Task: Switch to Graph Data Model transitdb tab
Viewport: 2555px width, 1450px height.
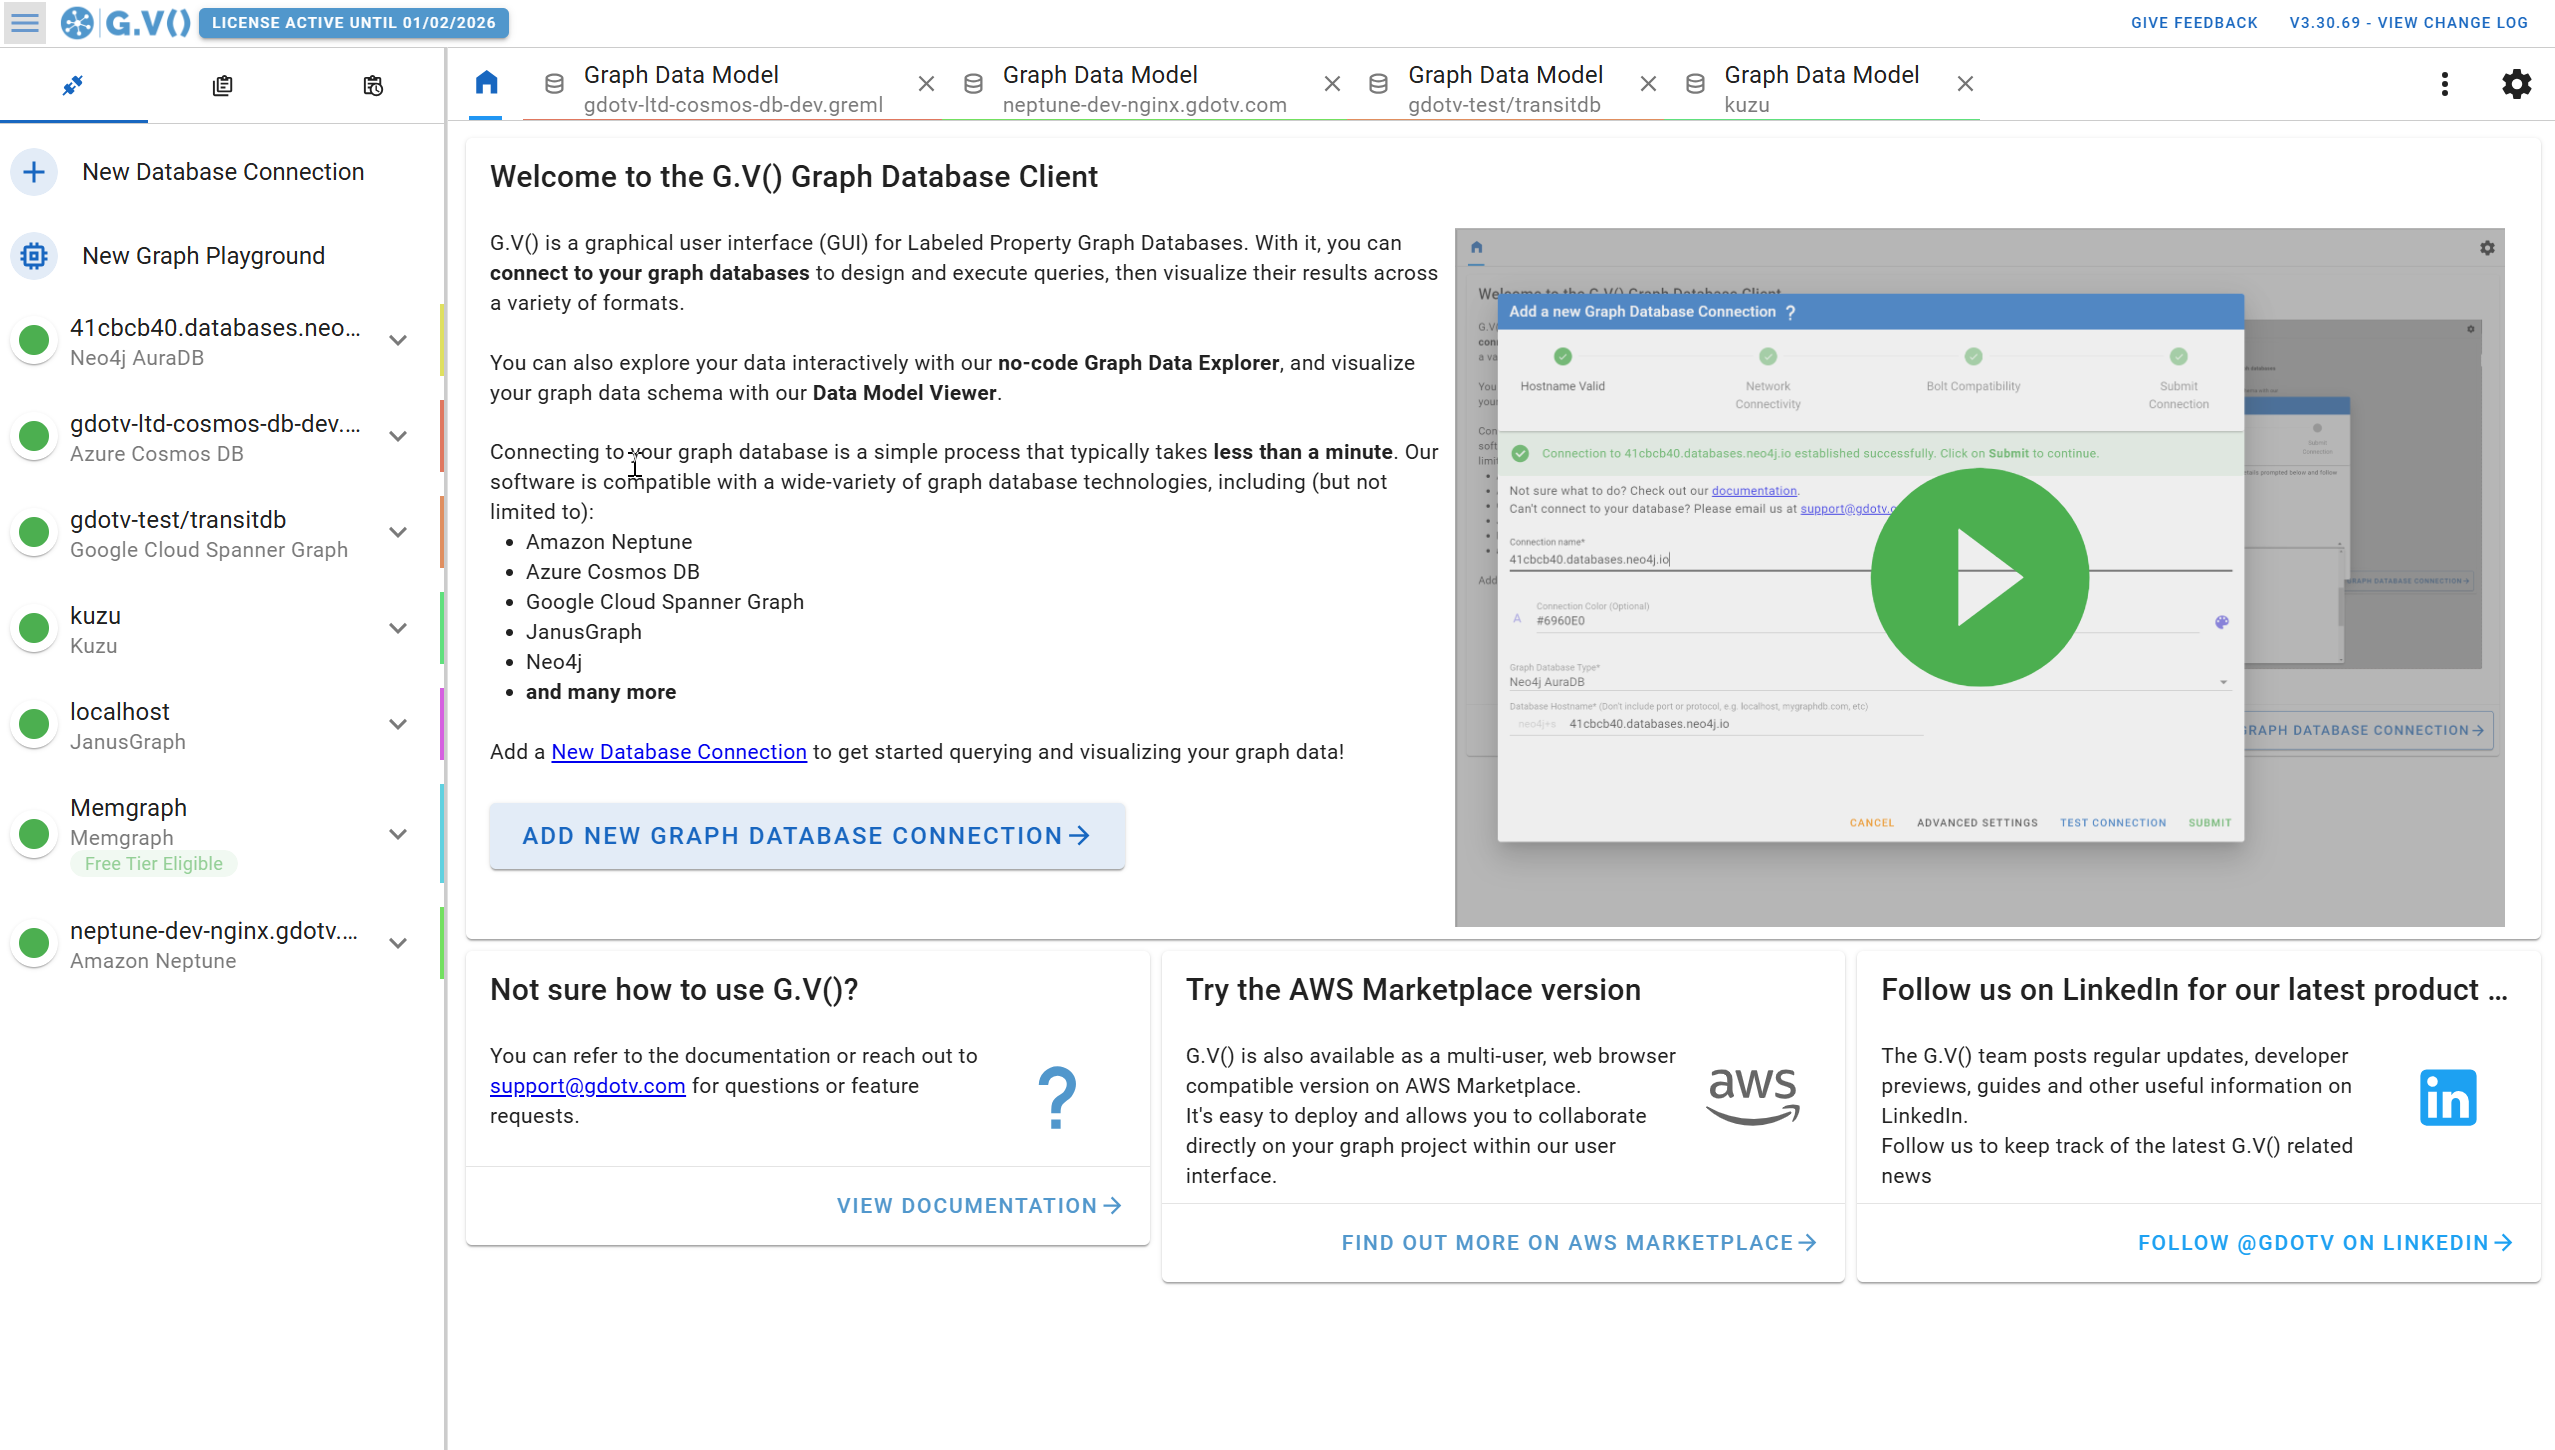Action: tap(1504, 89)
